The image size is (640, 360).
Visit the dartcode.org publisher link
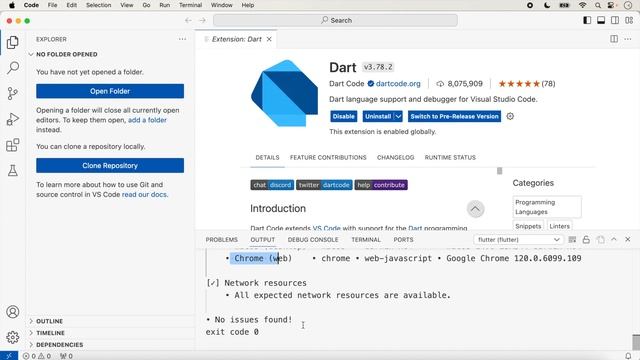tap(398, 84)
